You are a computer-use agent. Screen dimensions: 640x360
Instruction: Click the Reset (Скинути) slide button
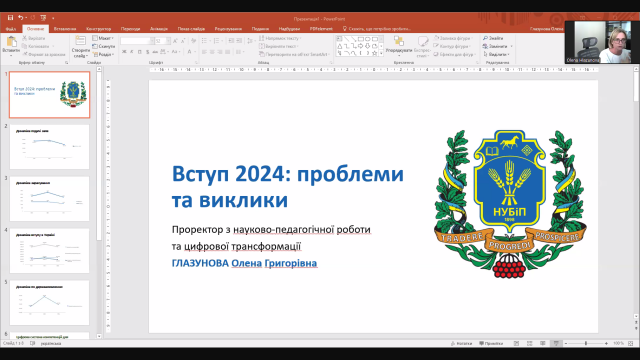[104, 46]
